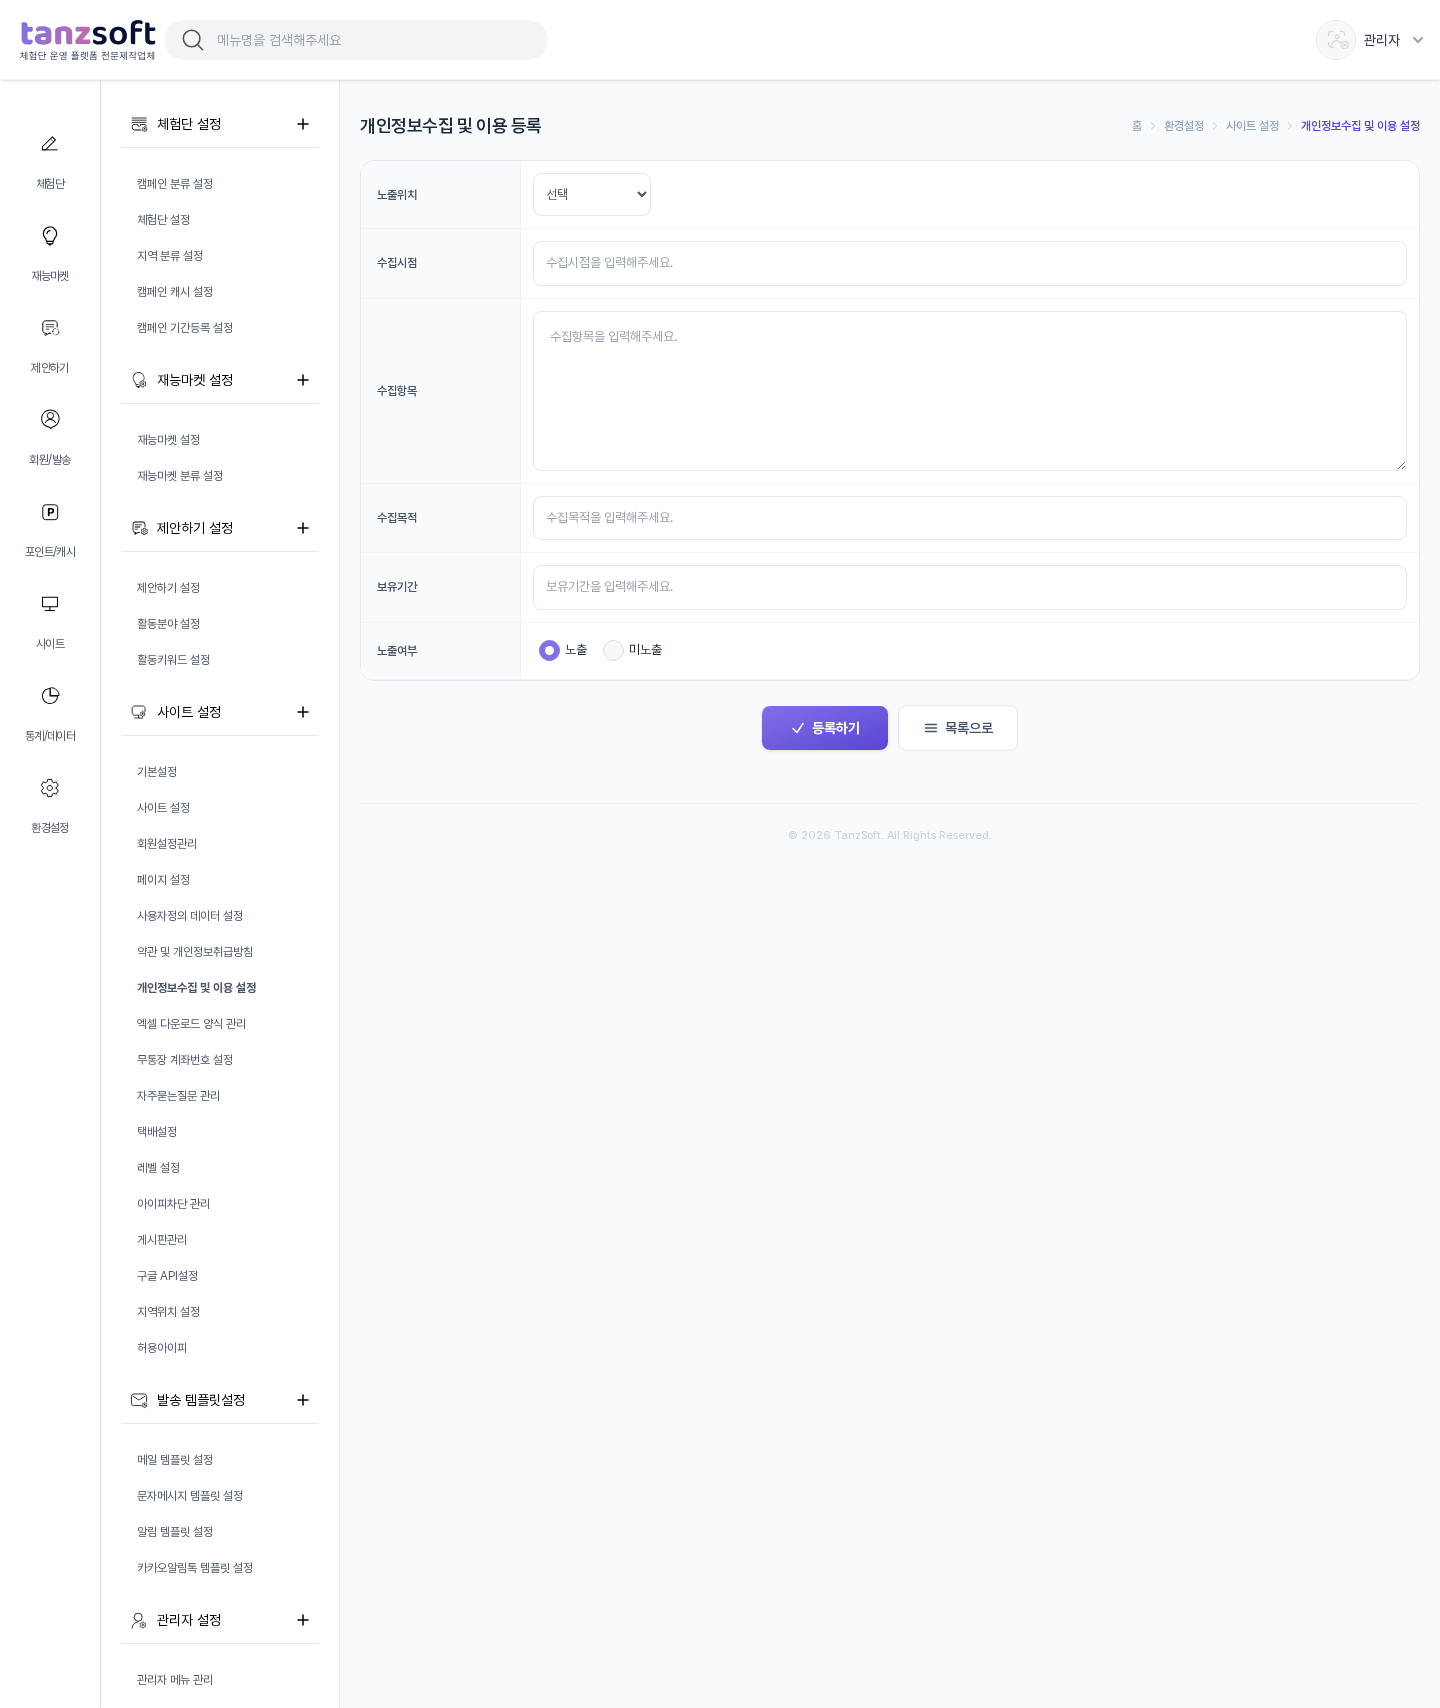Open the 포인트/캐시 P icon
The height and width of the screenshot is (1708, 1440).
pyautogui.click(x=50, y=512)
